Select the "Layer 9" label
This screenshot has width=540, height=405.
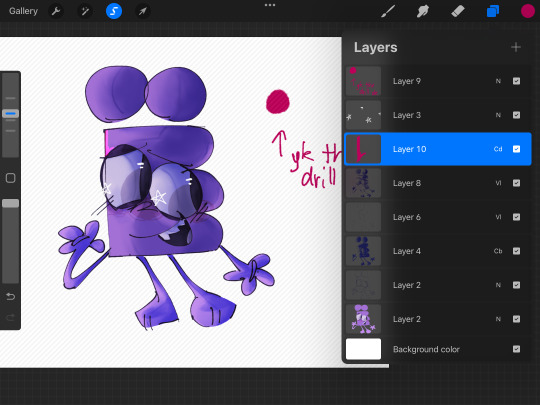coord(407,81)
